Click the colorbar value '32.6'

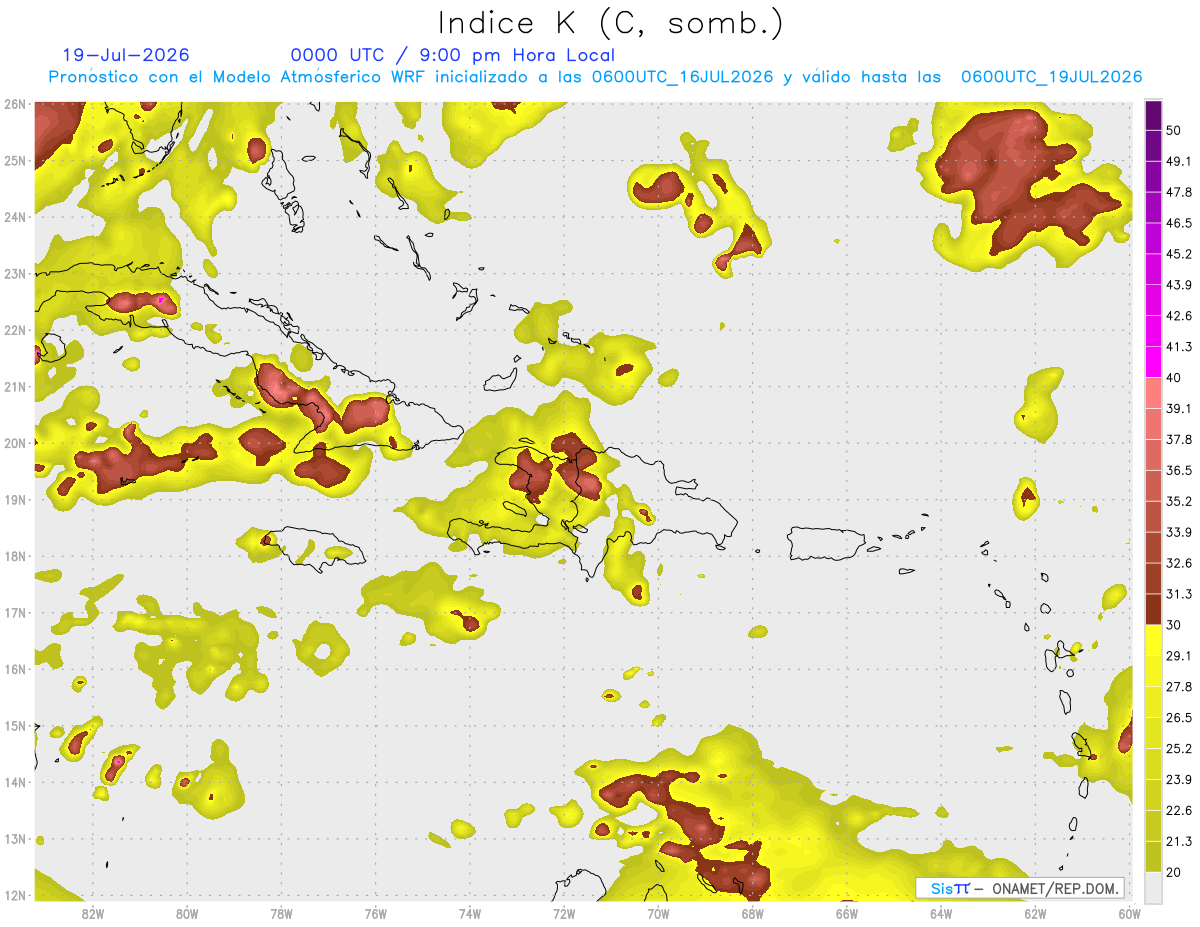click(x=1179, y=563)
